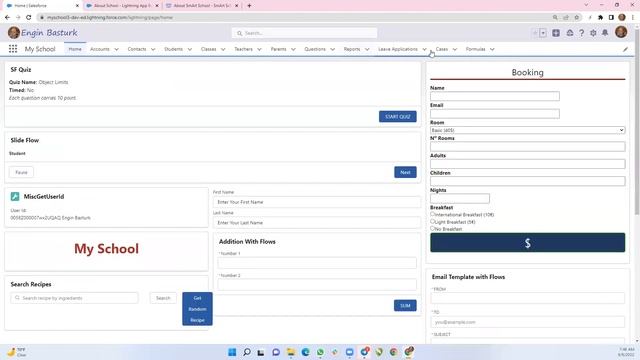Screen dimensions: 640x360
Task: Open Zoom from the taskbar
Action: click(x=349, y=352)
